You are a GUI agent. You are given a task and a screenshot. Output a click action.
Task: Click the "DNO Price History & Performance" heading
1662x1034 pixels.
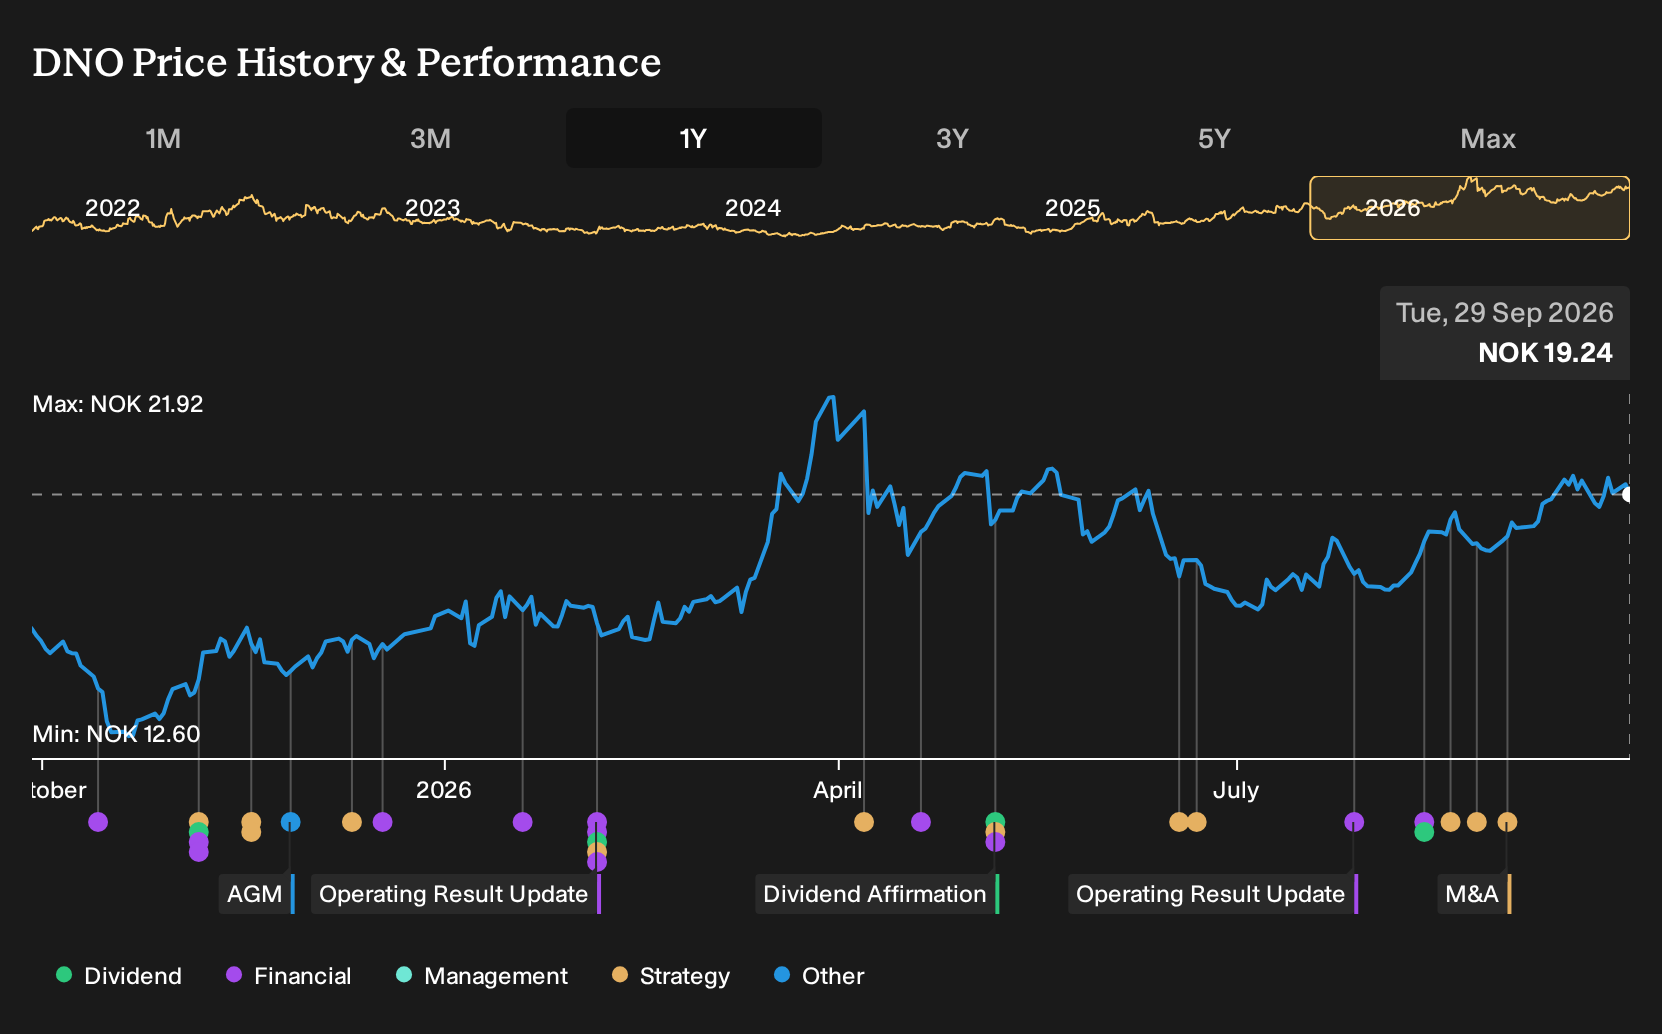click(347, 62)
